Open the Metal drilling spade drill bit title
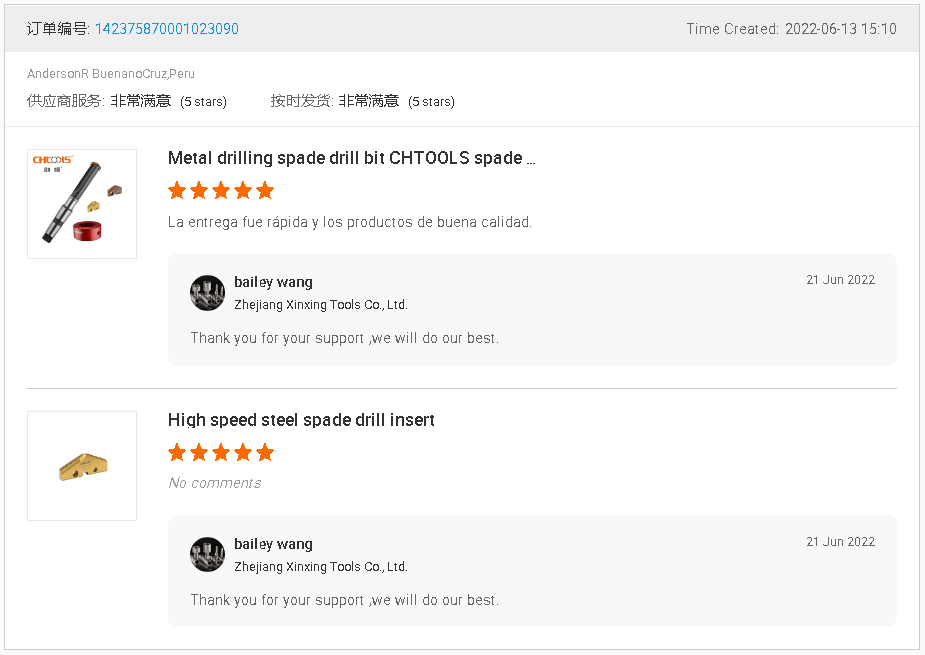Viewport: 925px width, 655px height. click(x=351, y=158)
